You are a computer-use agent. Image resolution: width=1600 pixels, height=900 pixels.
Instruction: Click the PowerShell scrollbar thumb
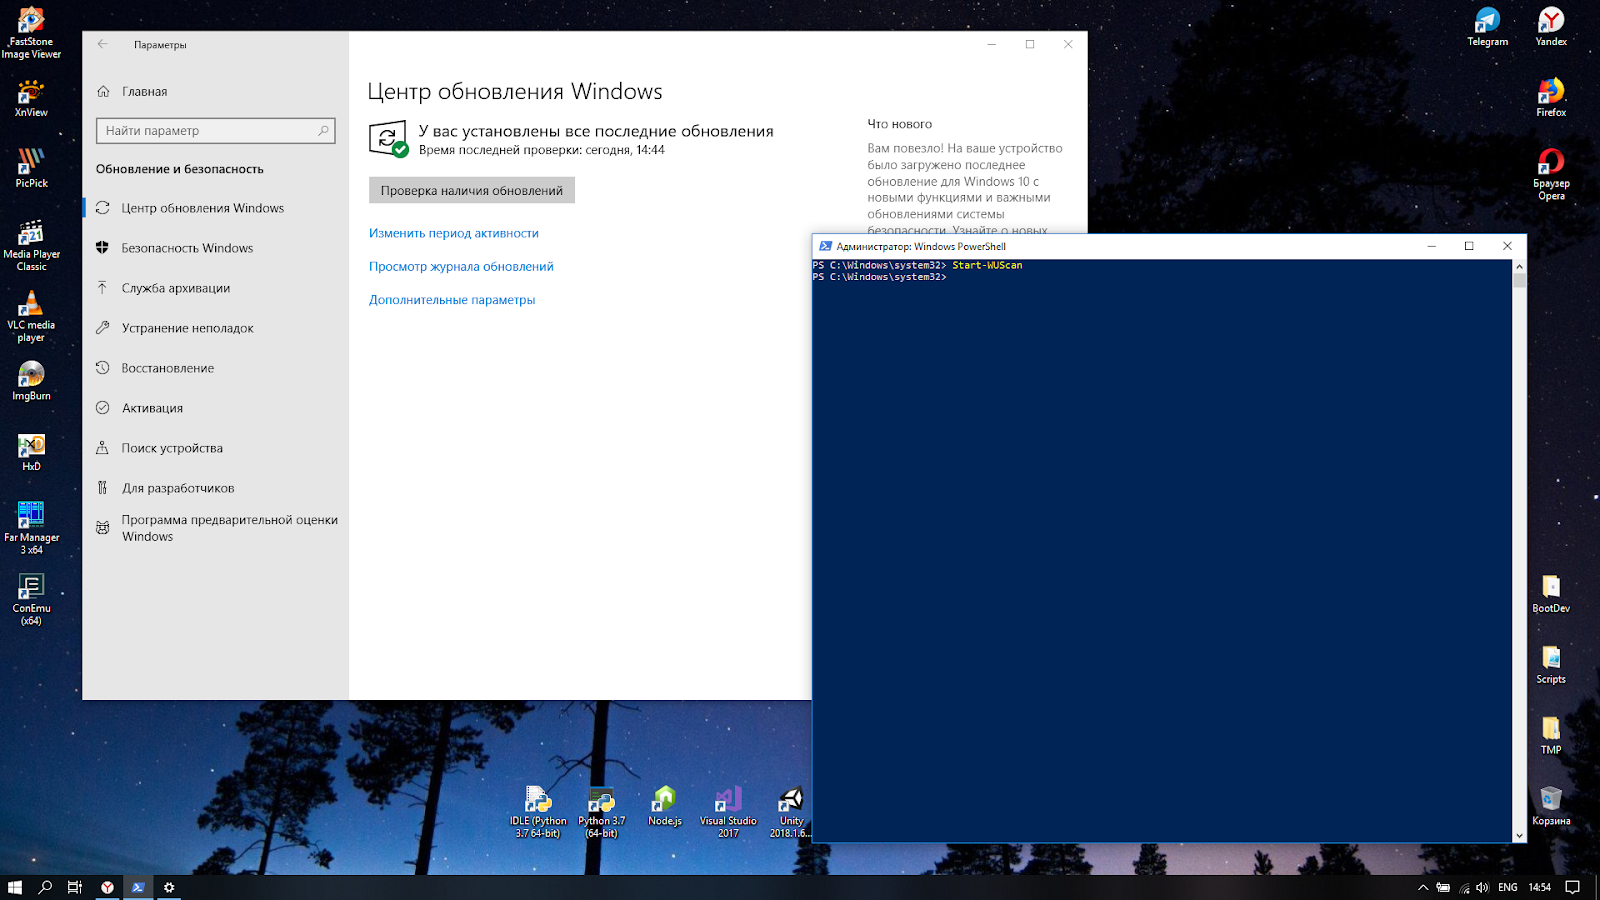[1519, 281]
